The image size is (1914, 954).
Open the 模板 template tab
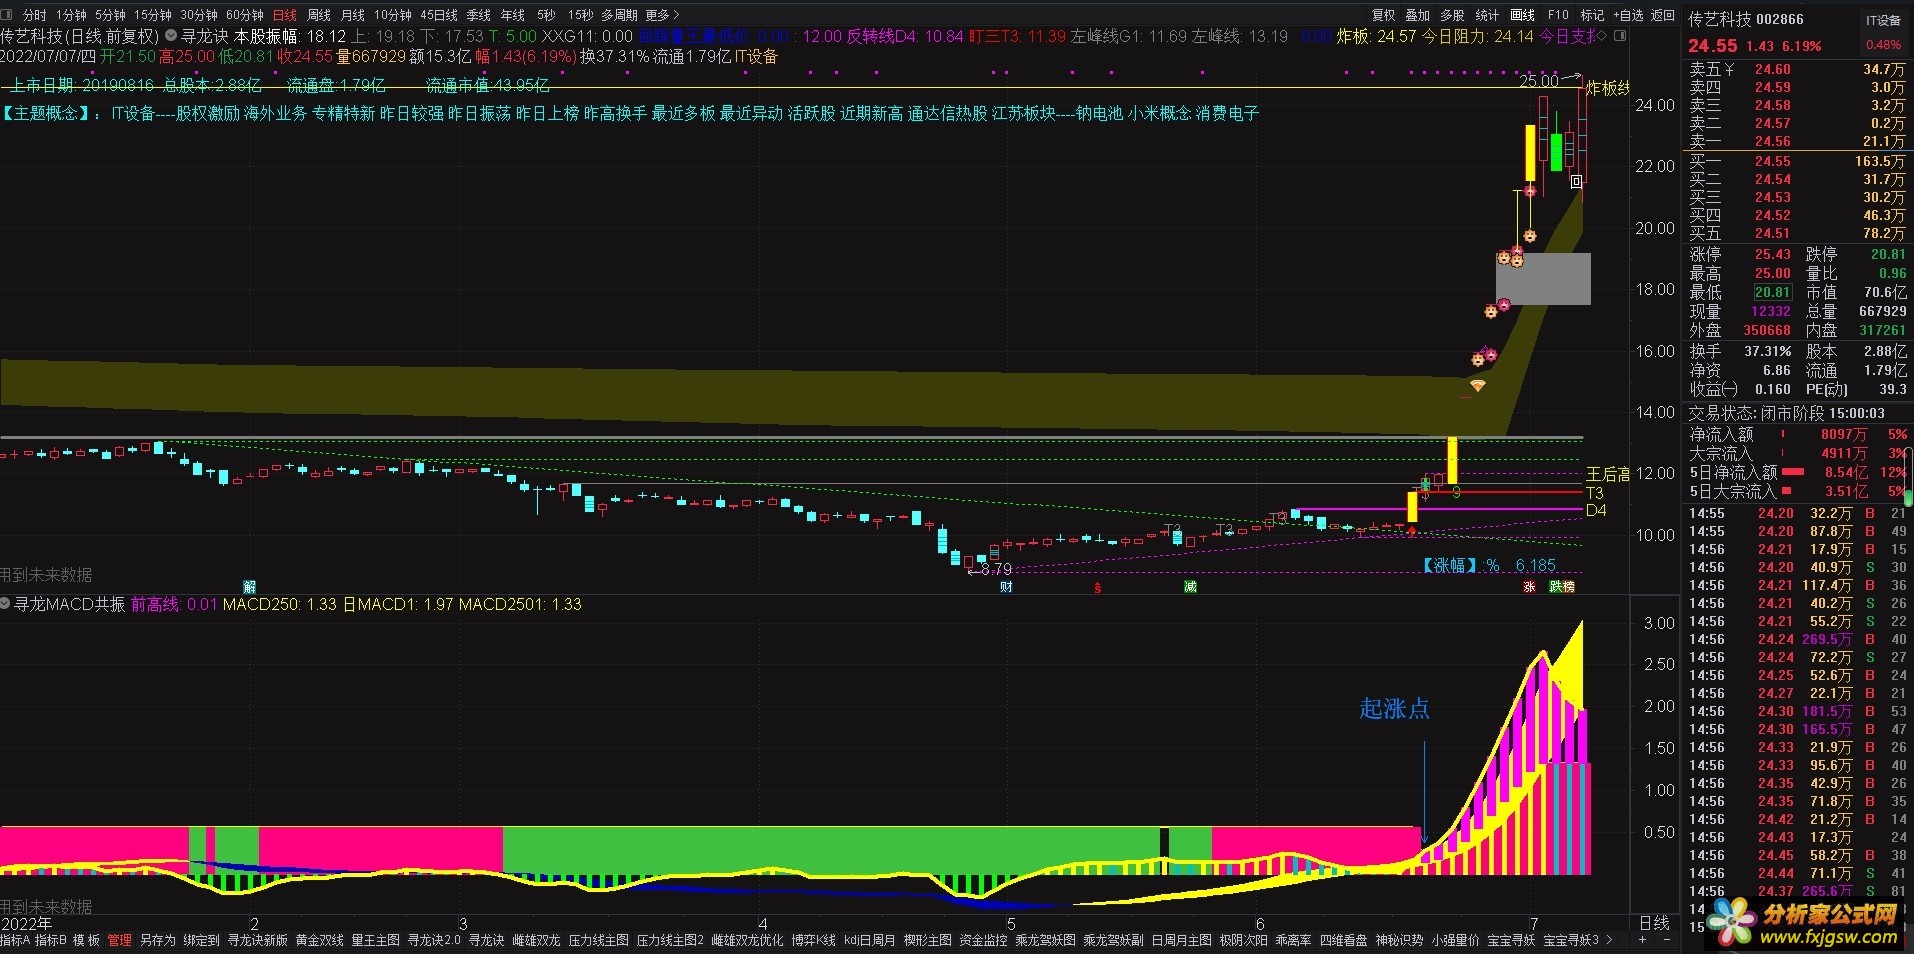point(87,940)
